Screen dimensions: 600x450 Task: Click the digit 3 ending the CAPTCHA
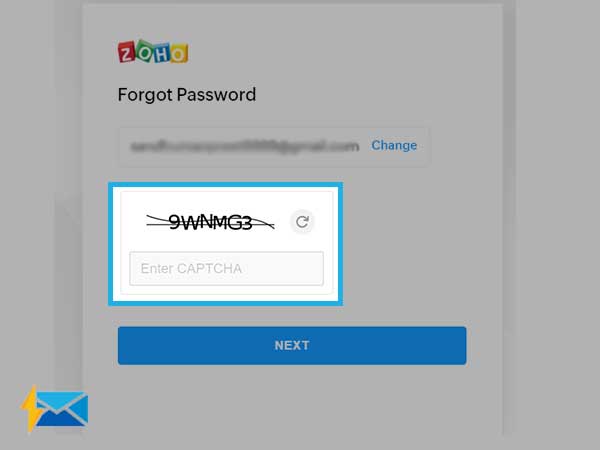(x=246, y=223)
